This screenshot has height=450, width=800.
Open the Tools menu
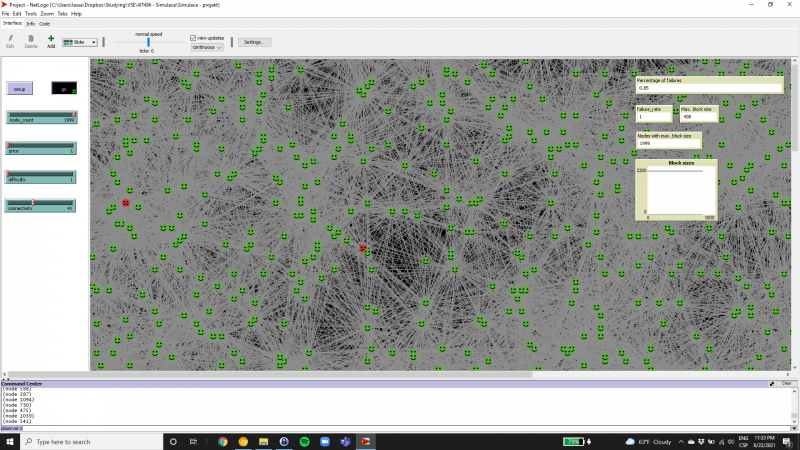pos(31,14)
